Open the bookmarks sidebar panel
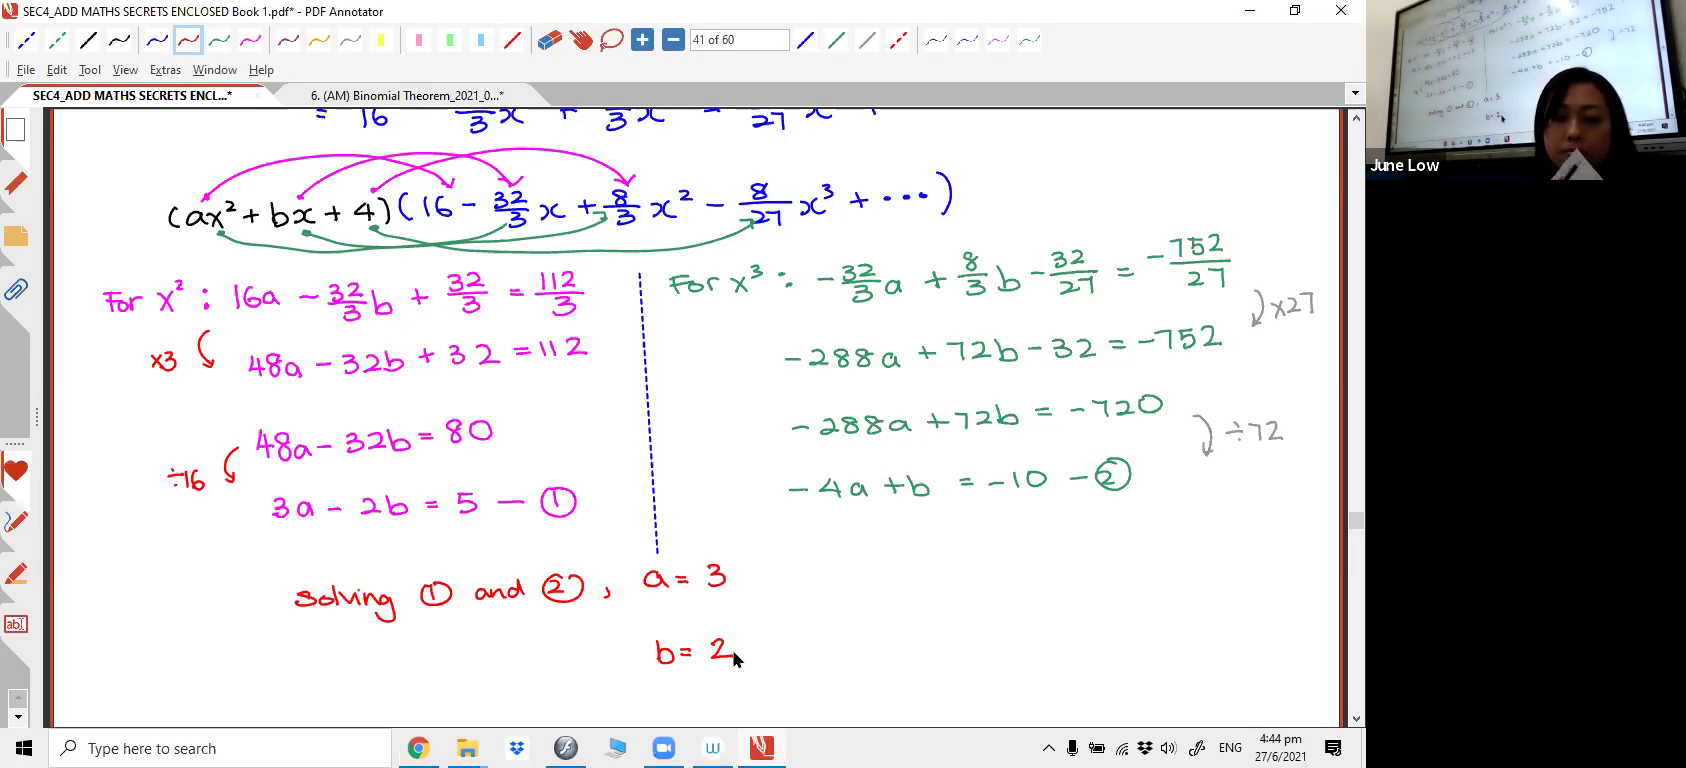Viewport: 1686px width, 768px height. [x=15, y=237]
